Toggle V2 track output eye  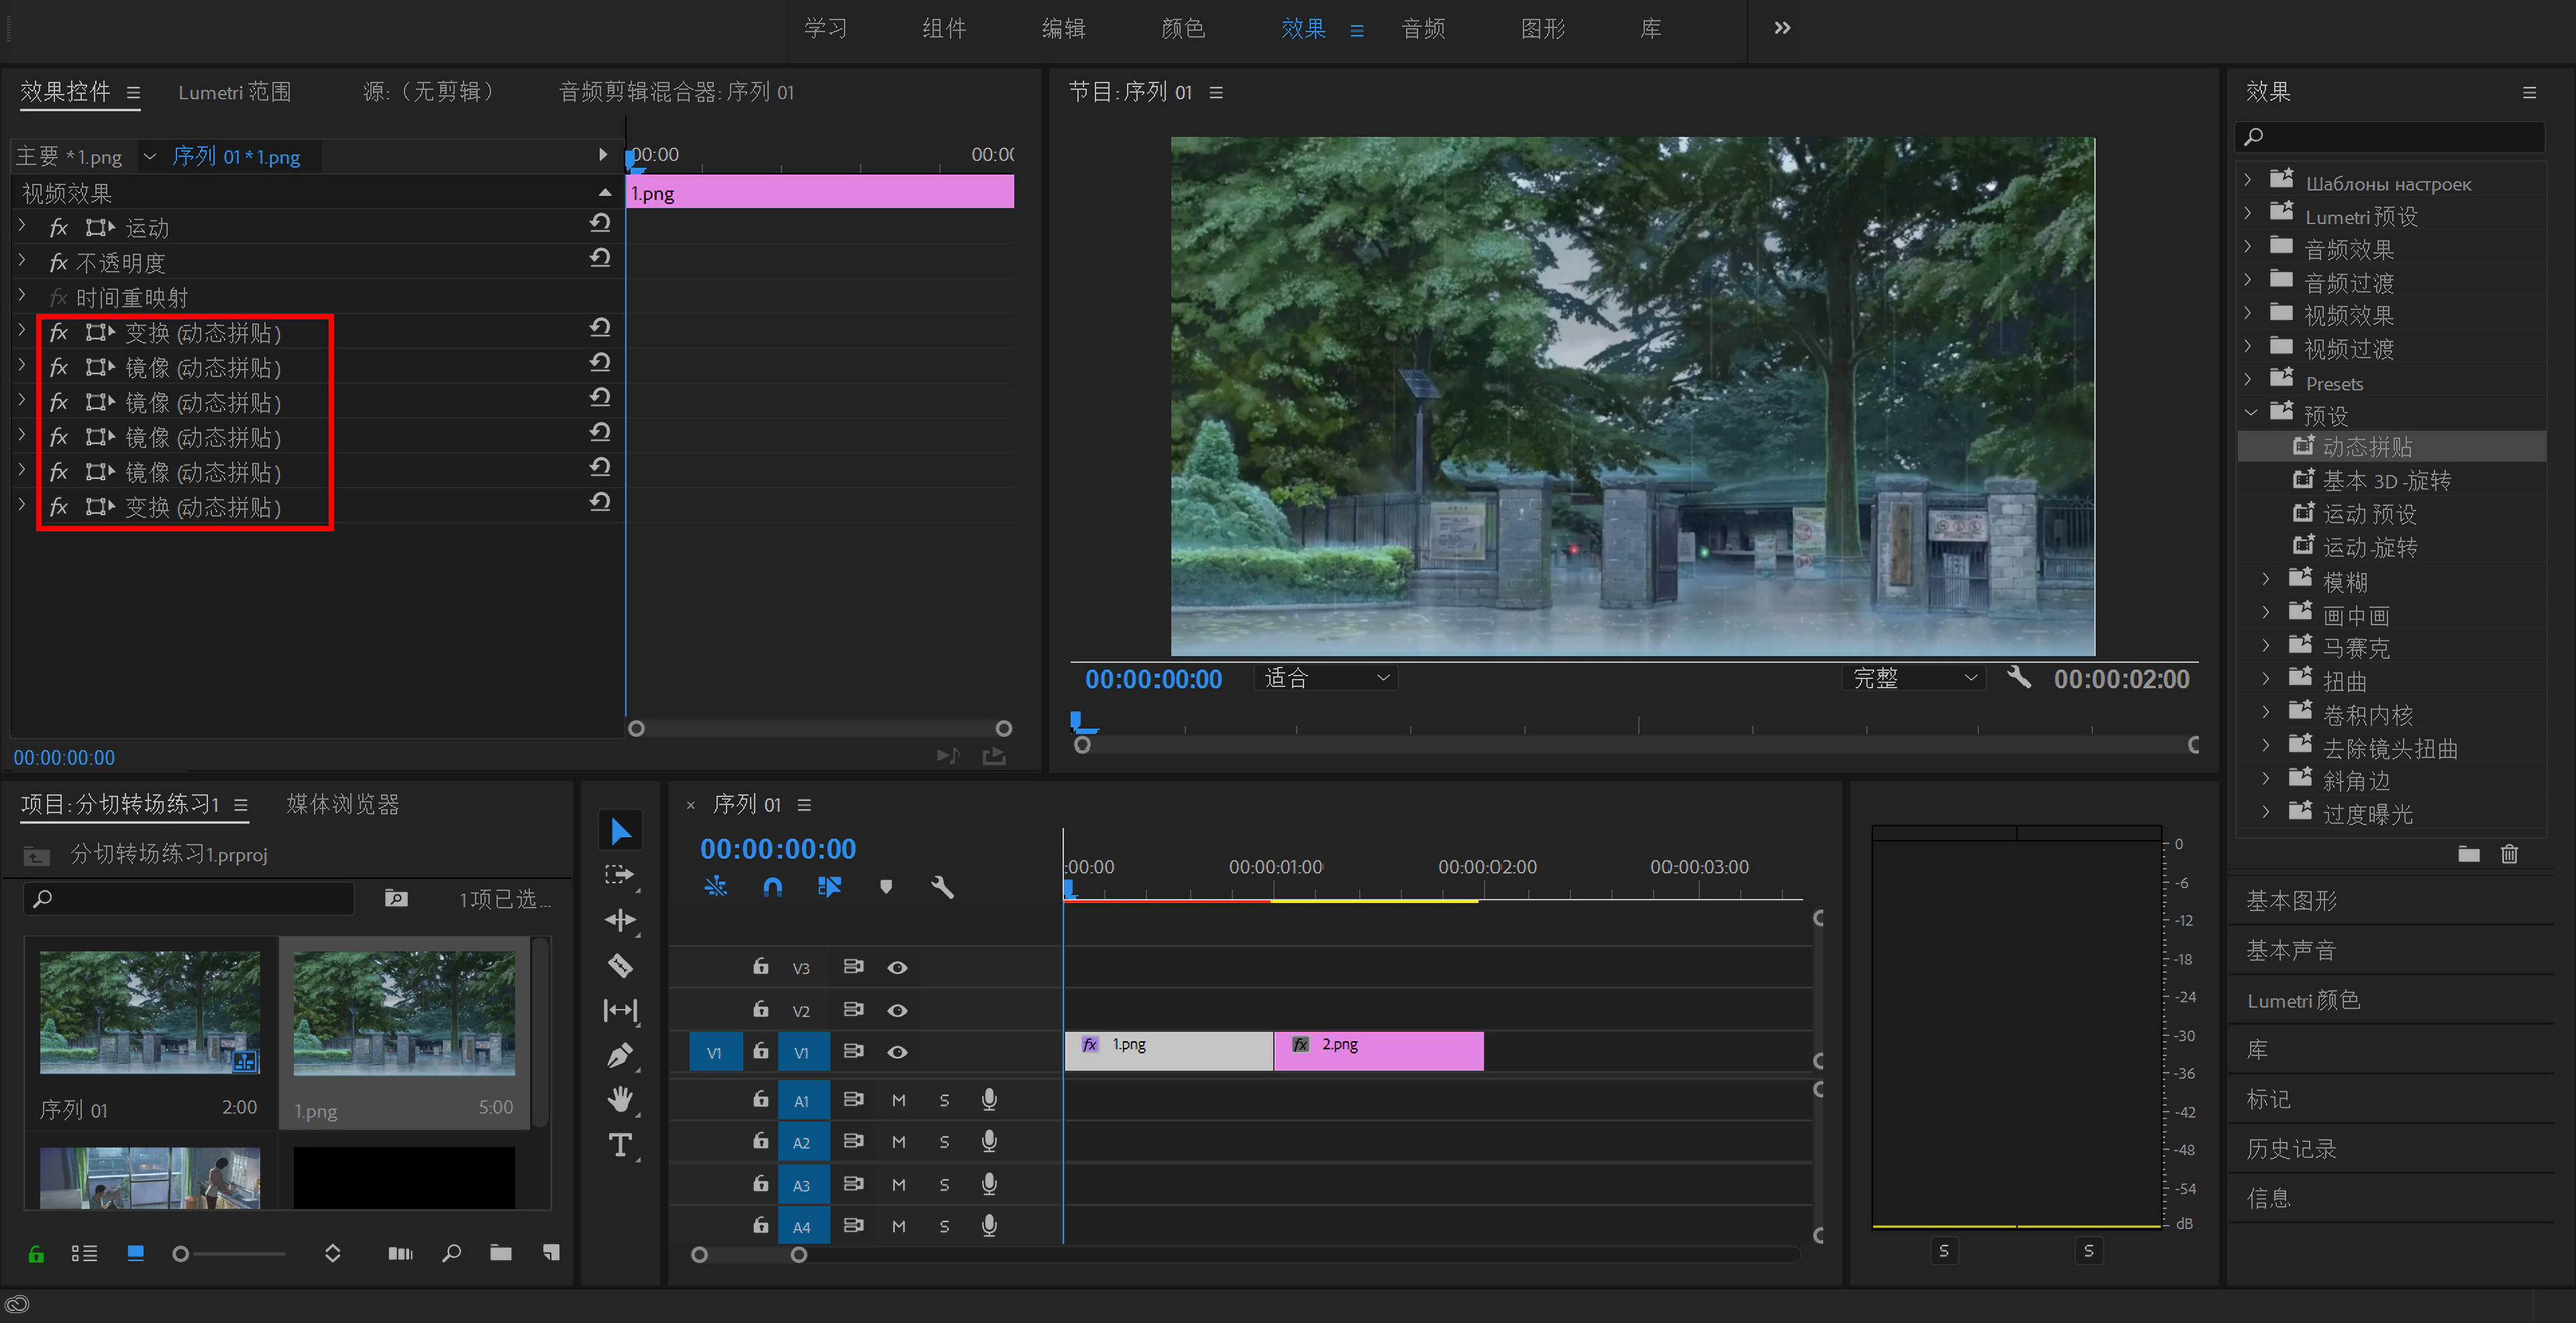pyautogui.click(x=897, y=1010)
